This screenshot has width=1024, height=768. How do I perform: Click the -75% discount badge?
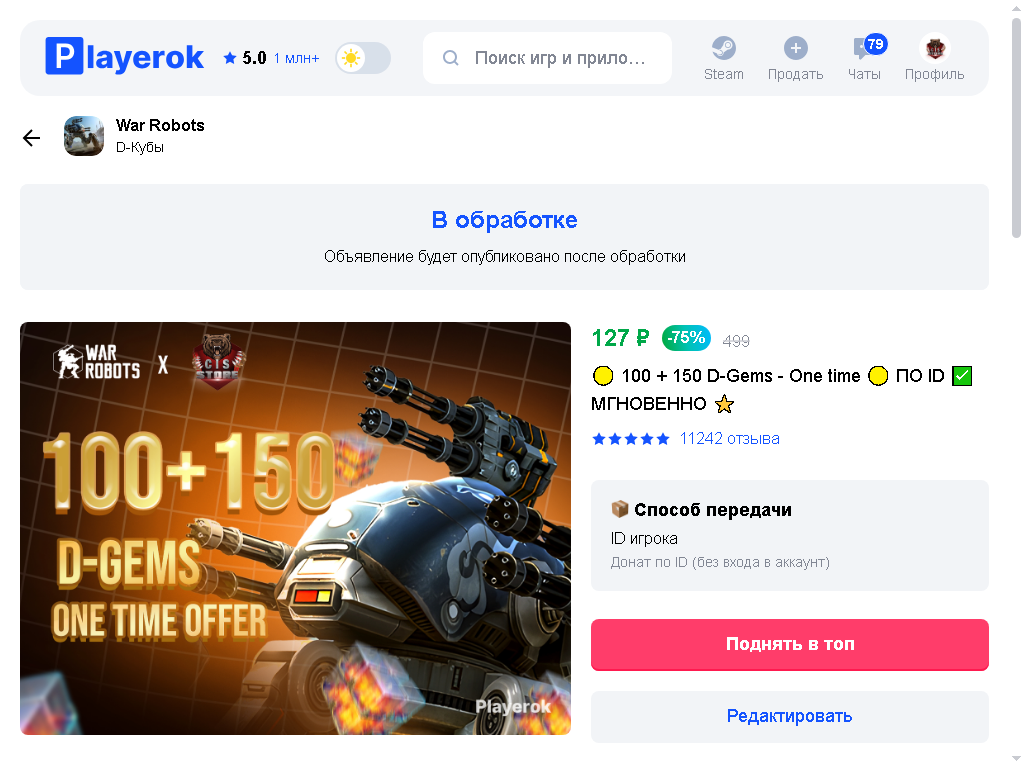click(686, 338)
